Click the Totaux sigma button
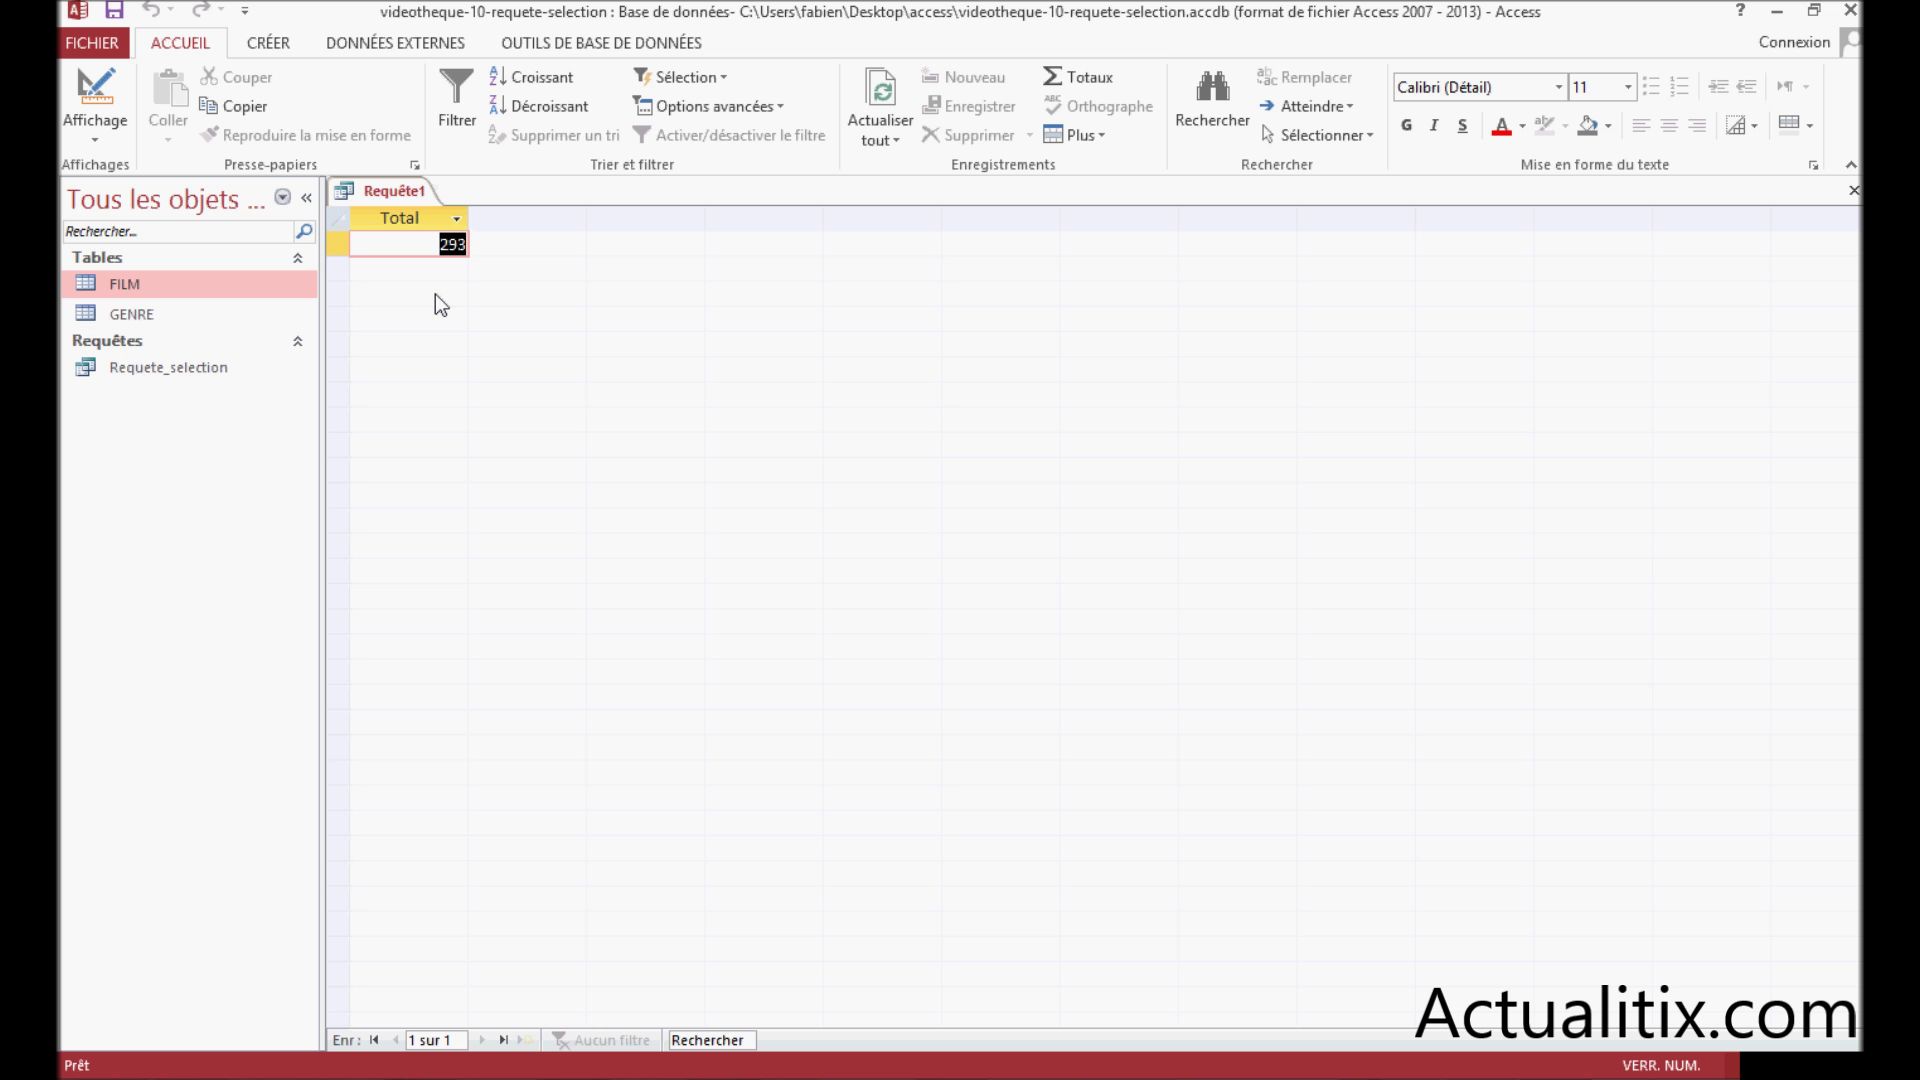 click(x=1078, y=77)
